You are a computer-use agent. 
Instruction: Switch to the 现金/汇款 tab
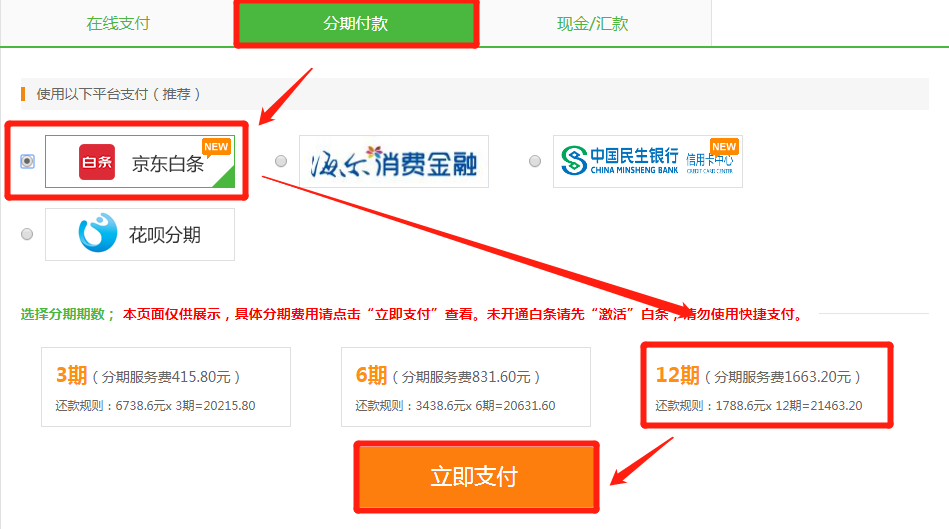pos(593,23)
